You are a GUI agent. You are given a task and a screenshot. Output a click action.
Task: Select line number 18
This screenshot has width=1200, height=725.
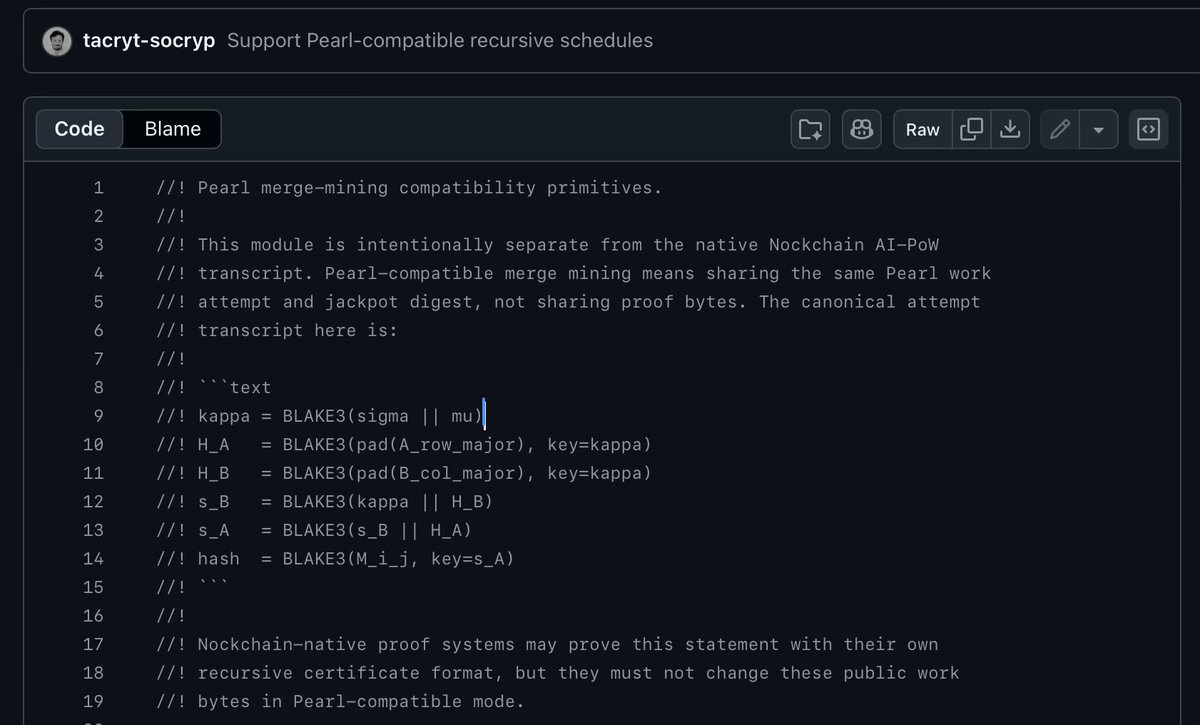point(93,672)
